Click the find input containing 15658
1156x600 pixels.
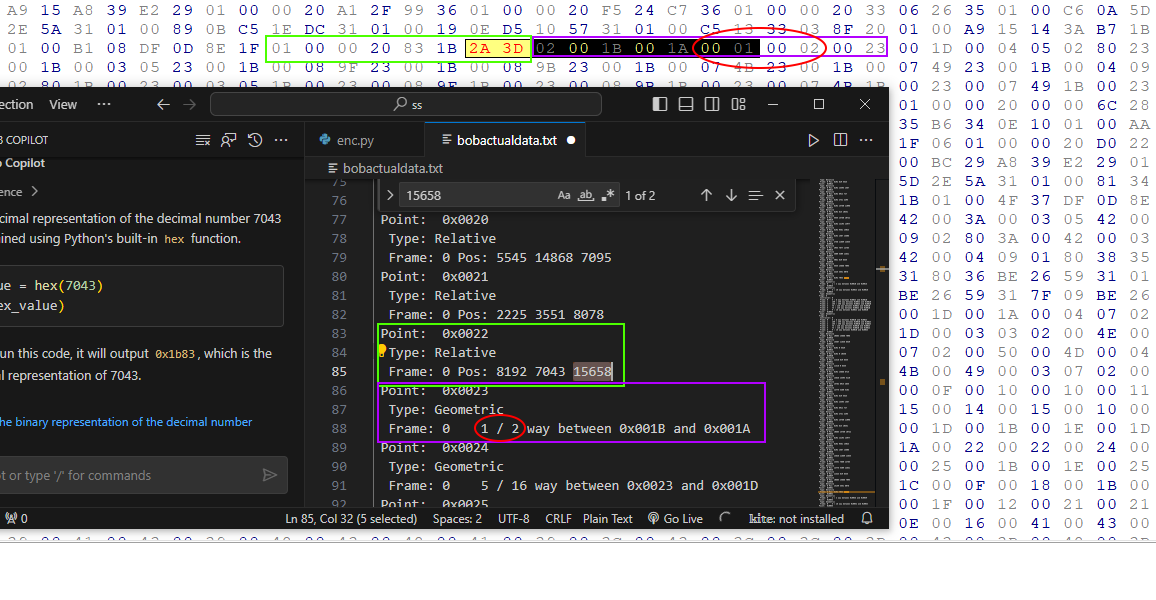click(x=476, y=195)
